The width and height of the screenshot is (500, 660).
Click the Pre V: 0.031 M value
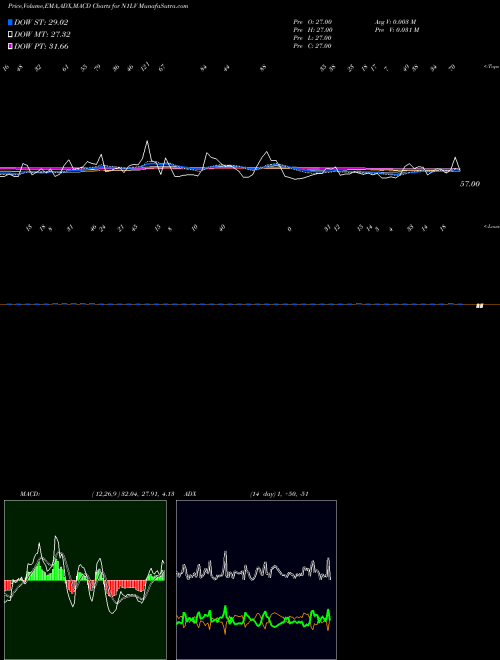coord(397,30)
